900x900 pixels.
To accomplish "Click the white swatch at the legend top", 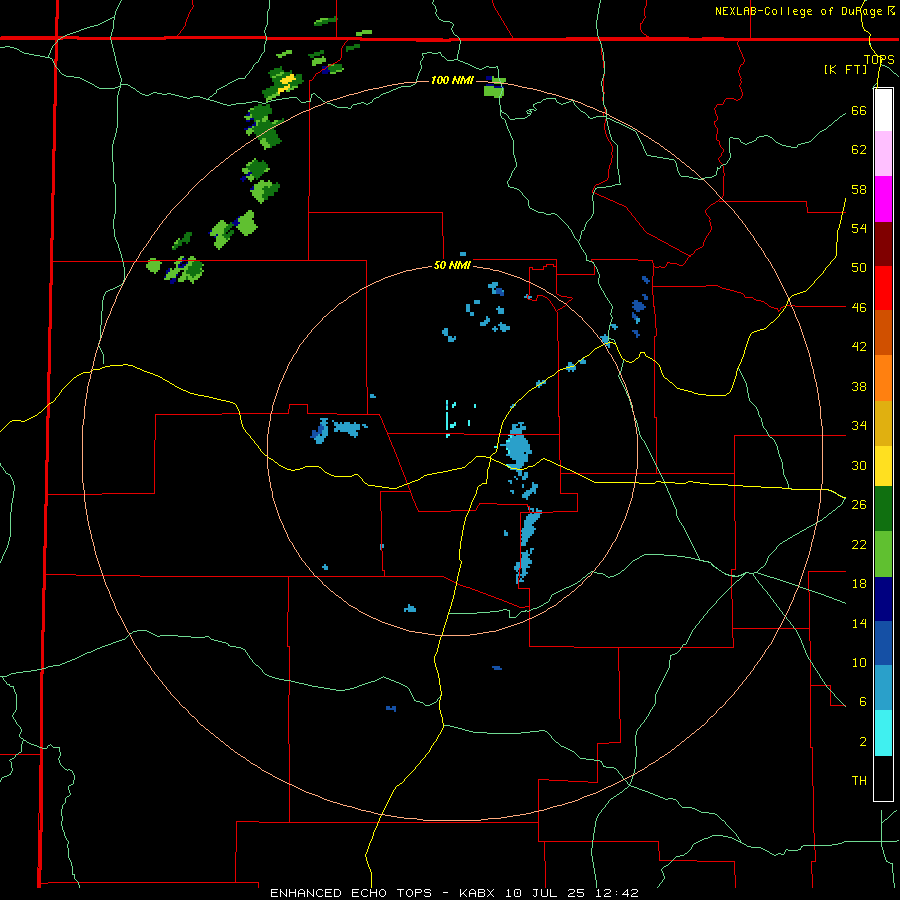I will (883, 110).
